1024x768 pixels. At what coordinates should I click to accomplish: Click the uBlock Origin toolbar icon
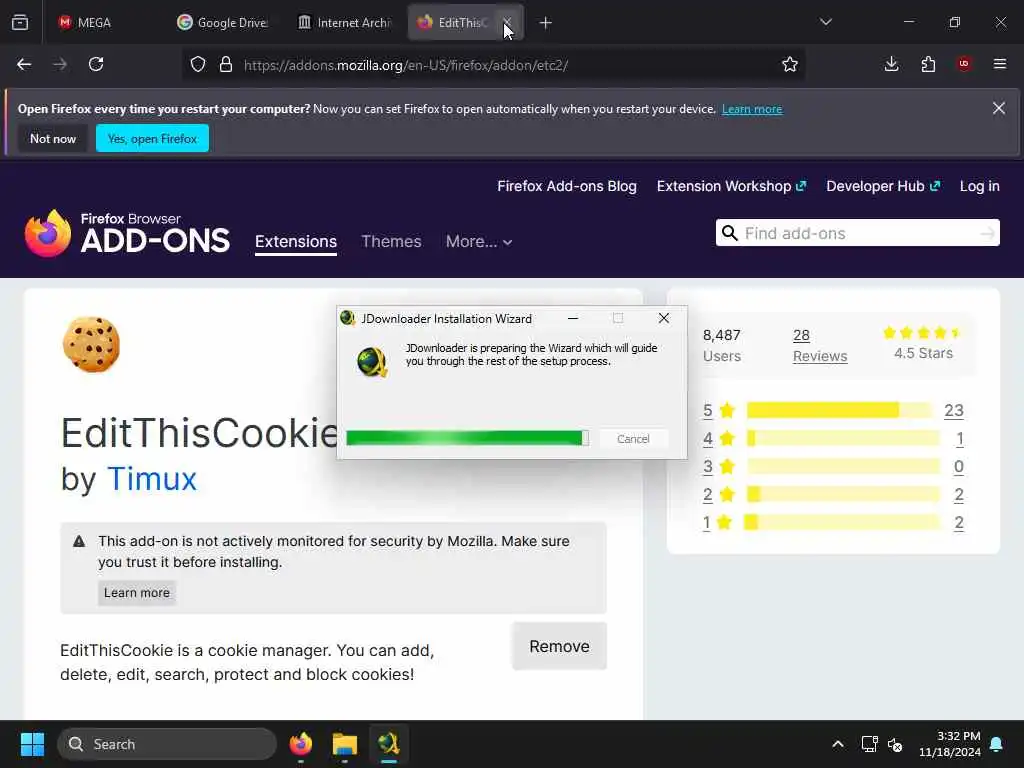964,64
